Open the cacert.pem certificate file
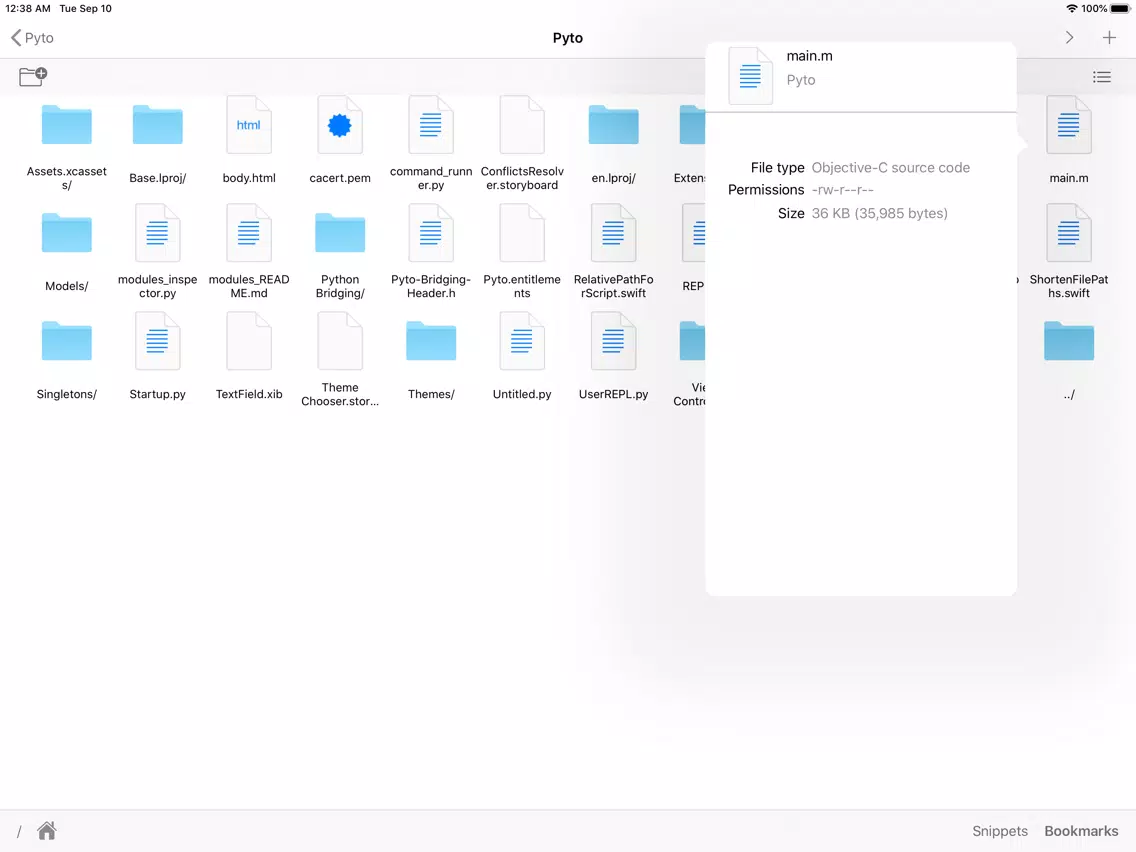Screen dimensions: 1136x852 340,125
